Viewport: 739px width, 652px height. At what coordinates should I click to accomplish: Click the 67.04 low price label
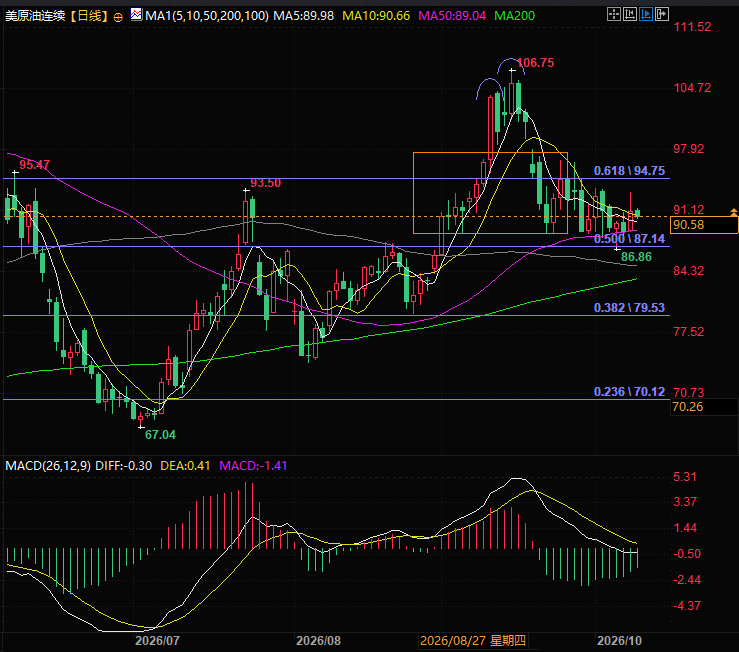pos(160,435)
